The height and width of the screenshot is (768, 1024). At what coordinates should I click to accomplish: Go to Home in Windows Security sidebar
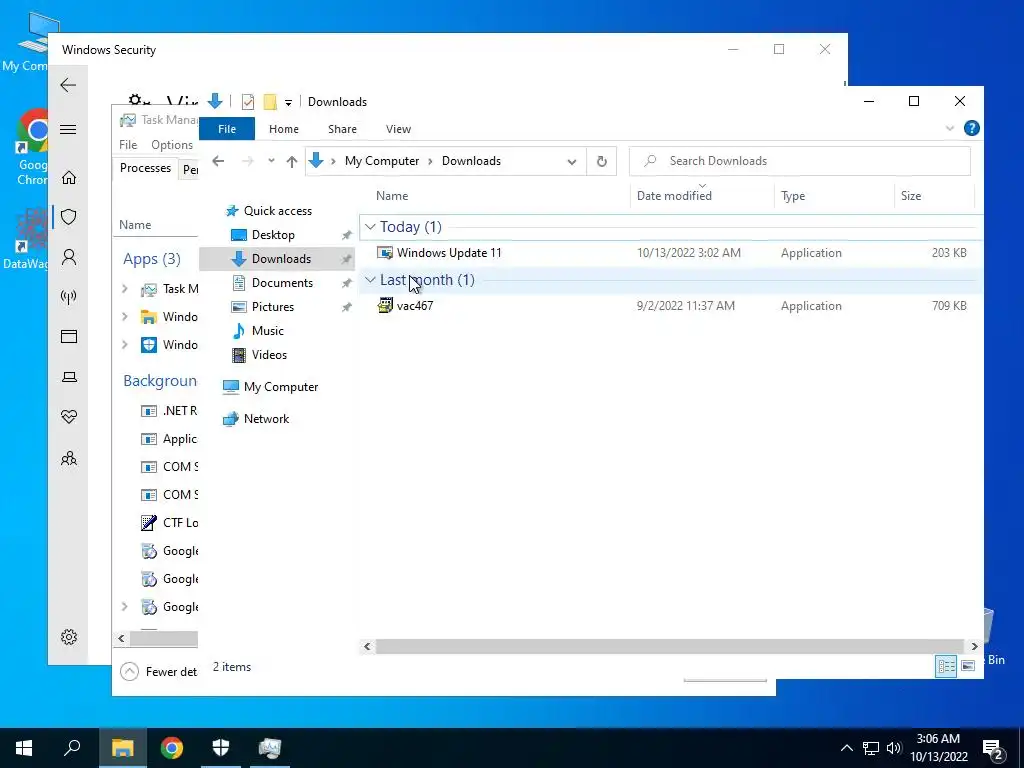(x=69, y=178)
